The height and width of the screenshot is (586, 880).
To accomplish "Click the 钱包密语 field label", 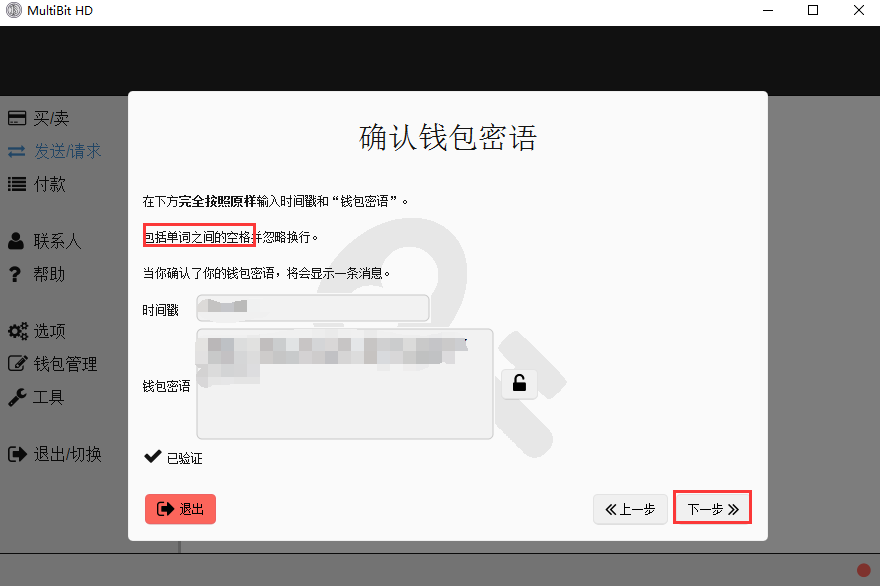I will (166, 386).
